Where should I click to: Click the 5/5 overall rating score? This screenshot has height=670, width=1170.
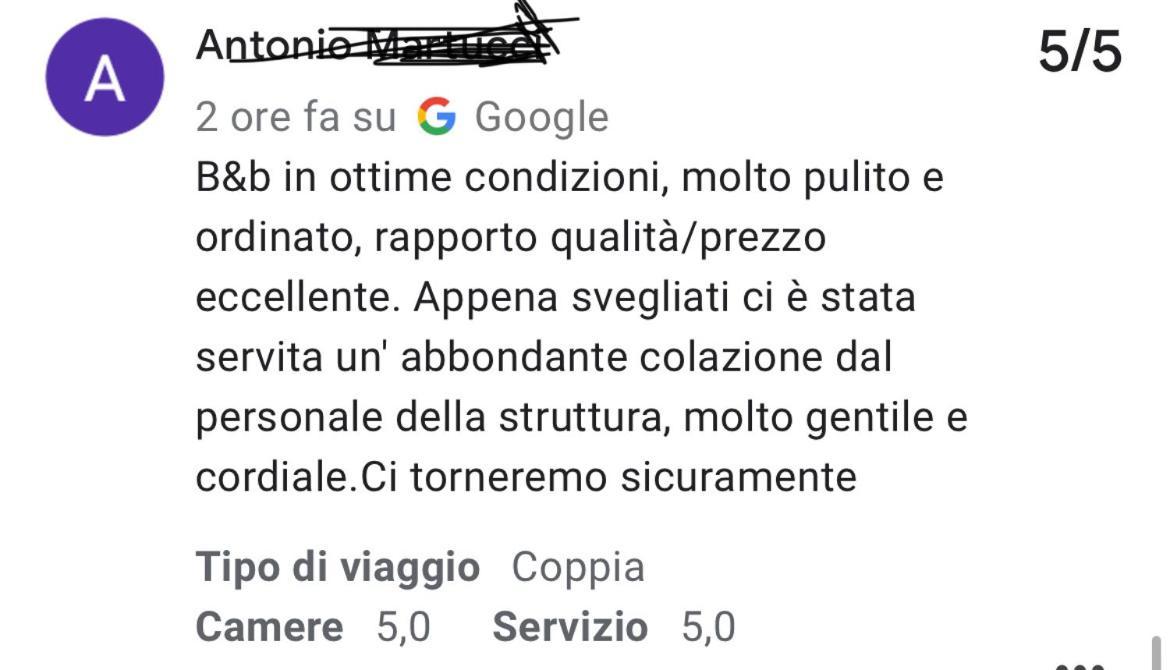(x=1080, y=52)
